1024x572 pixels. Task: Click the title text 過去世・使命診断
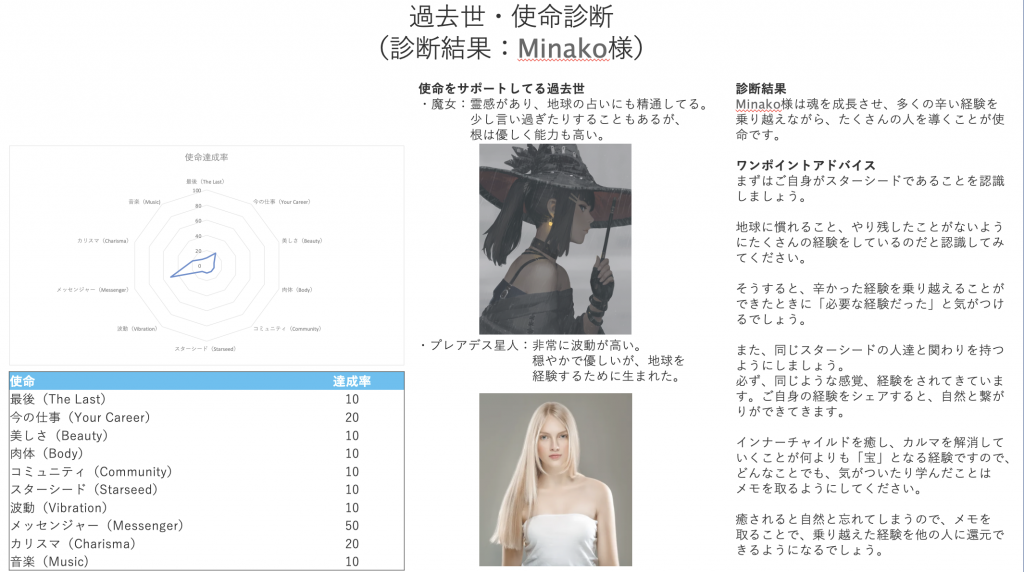pos(511,16)
